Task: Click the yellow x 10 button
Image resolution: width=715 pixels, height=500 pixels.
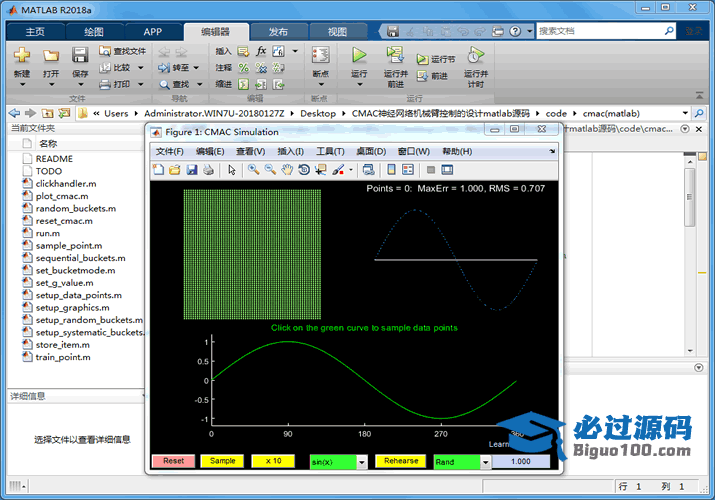Action: pyautogui.click(x=273, y=461)
